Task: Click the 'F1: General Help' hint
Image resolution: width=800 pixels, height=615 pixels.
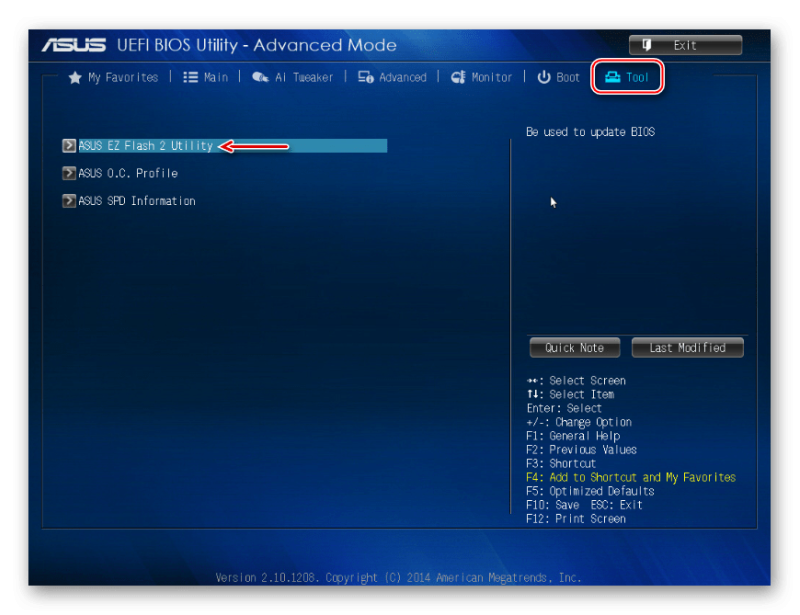Action: [573, 436]
